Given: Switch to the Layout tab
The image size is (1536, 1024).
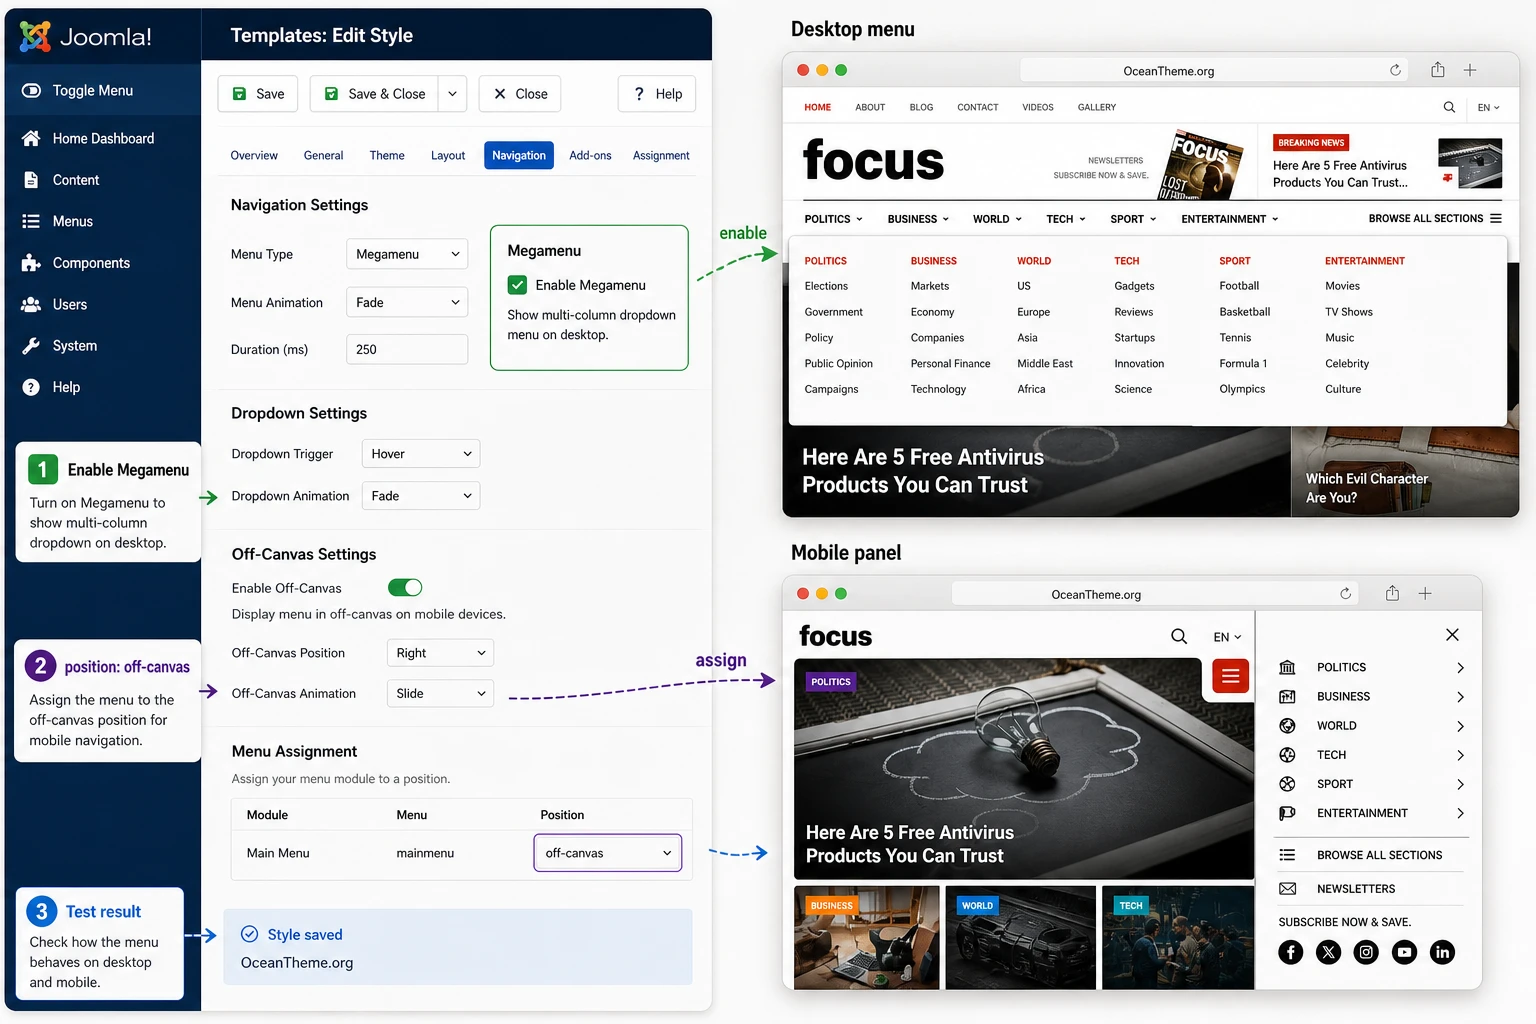Looking at the screenshot, I should pos(448,155).
